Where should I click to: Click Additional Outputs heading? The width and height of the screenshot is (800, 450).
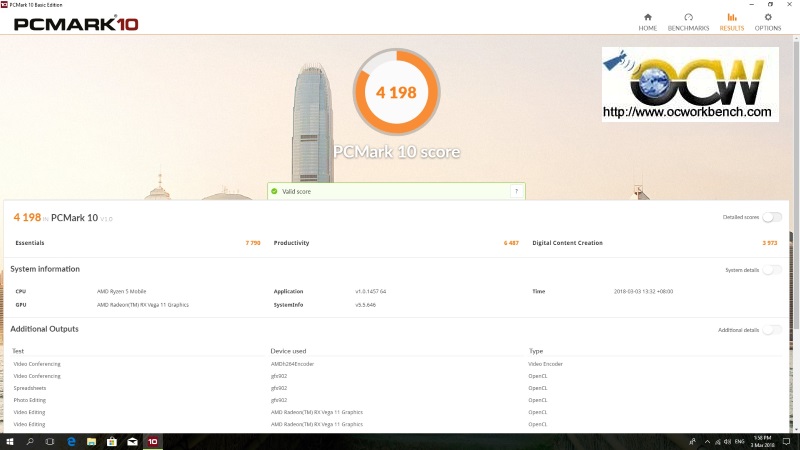(x=44, y=329)
